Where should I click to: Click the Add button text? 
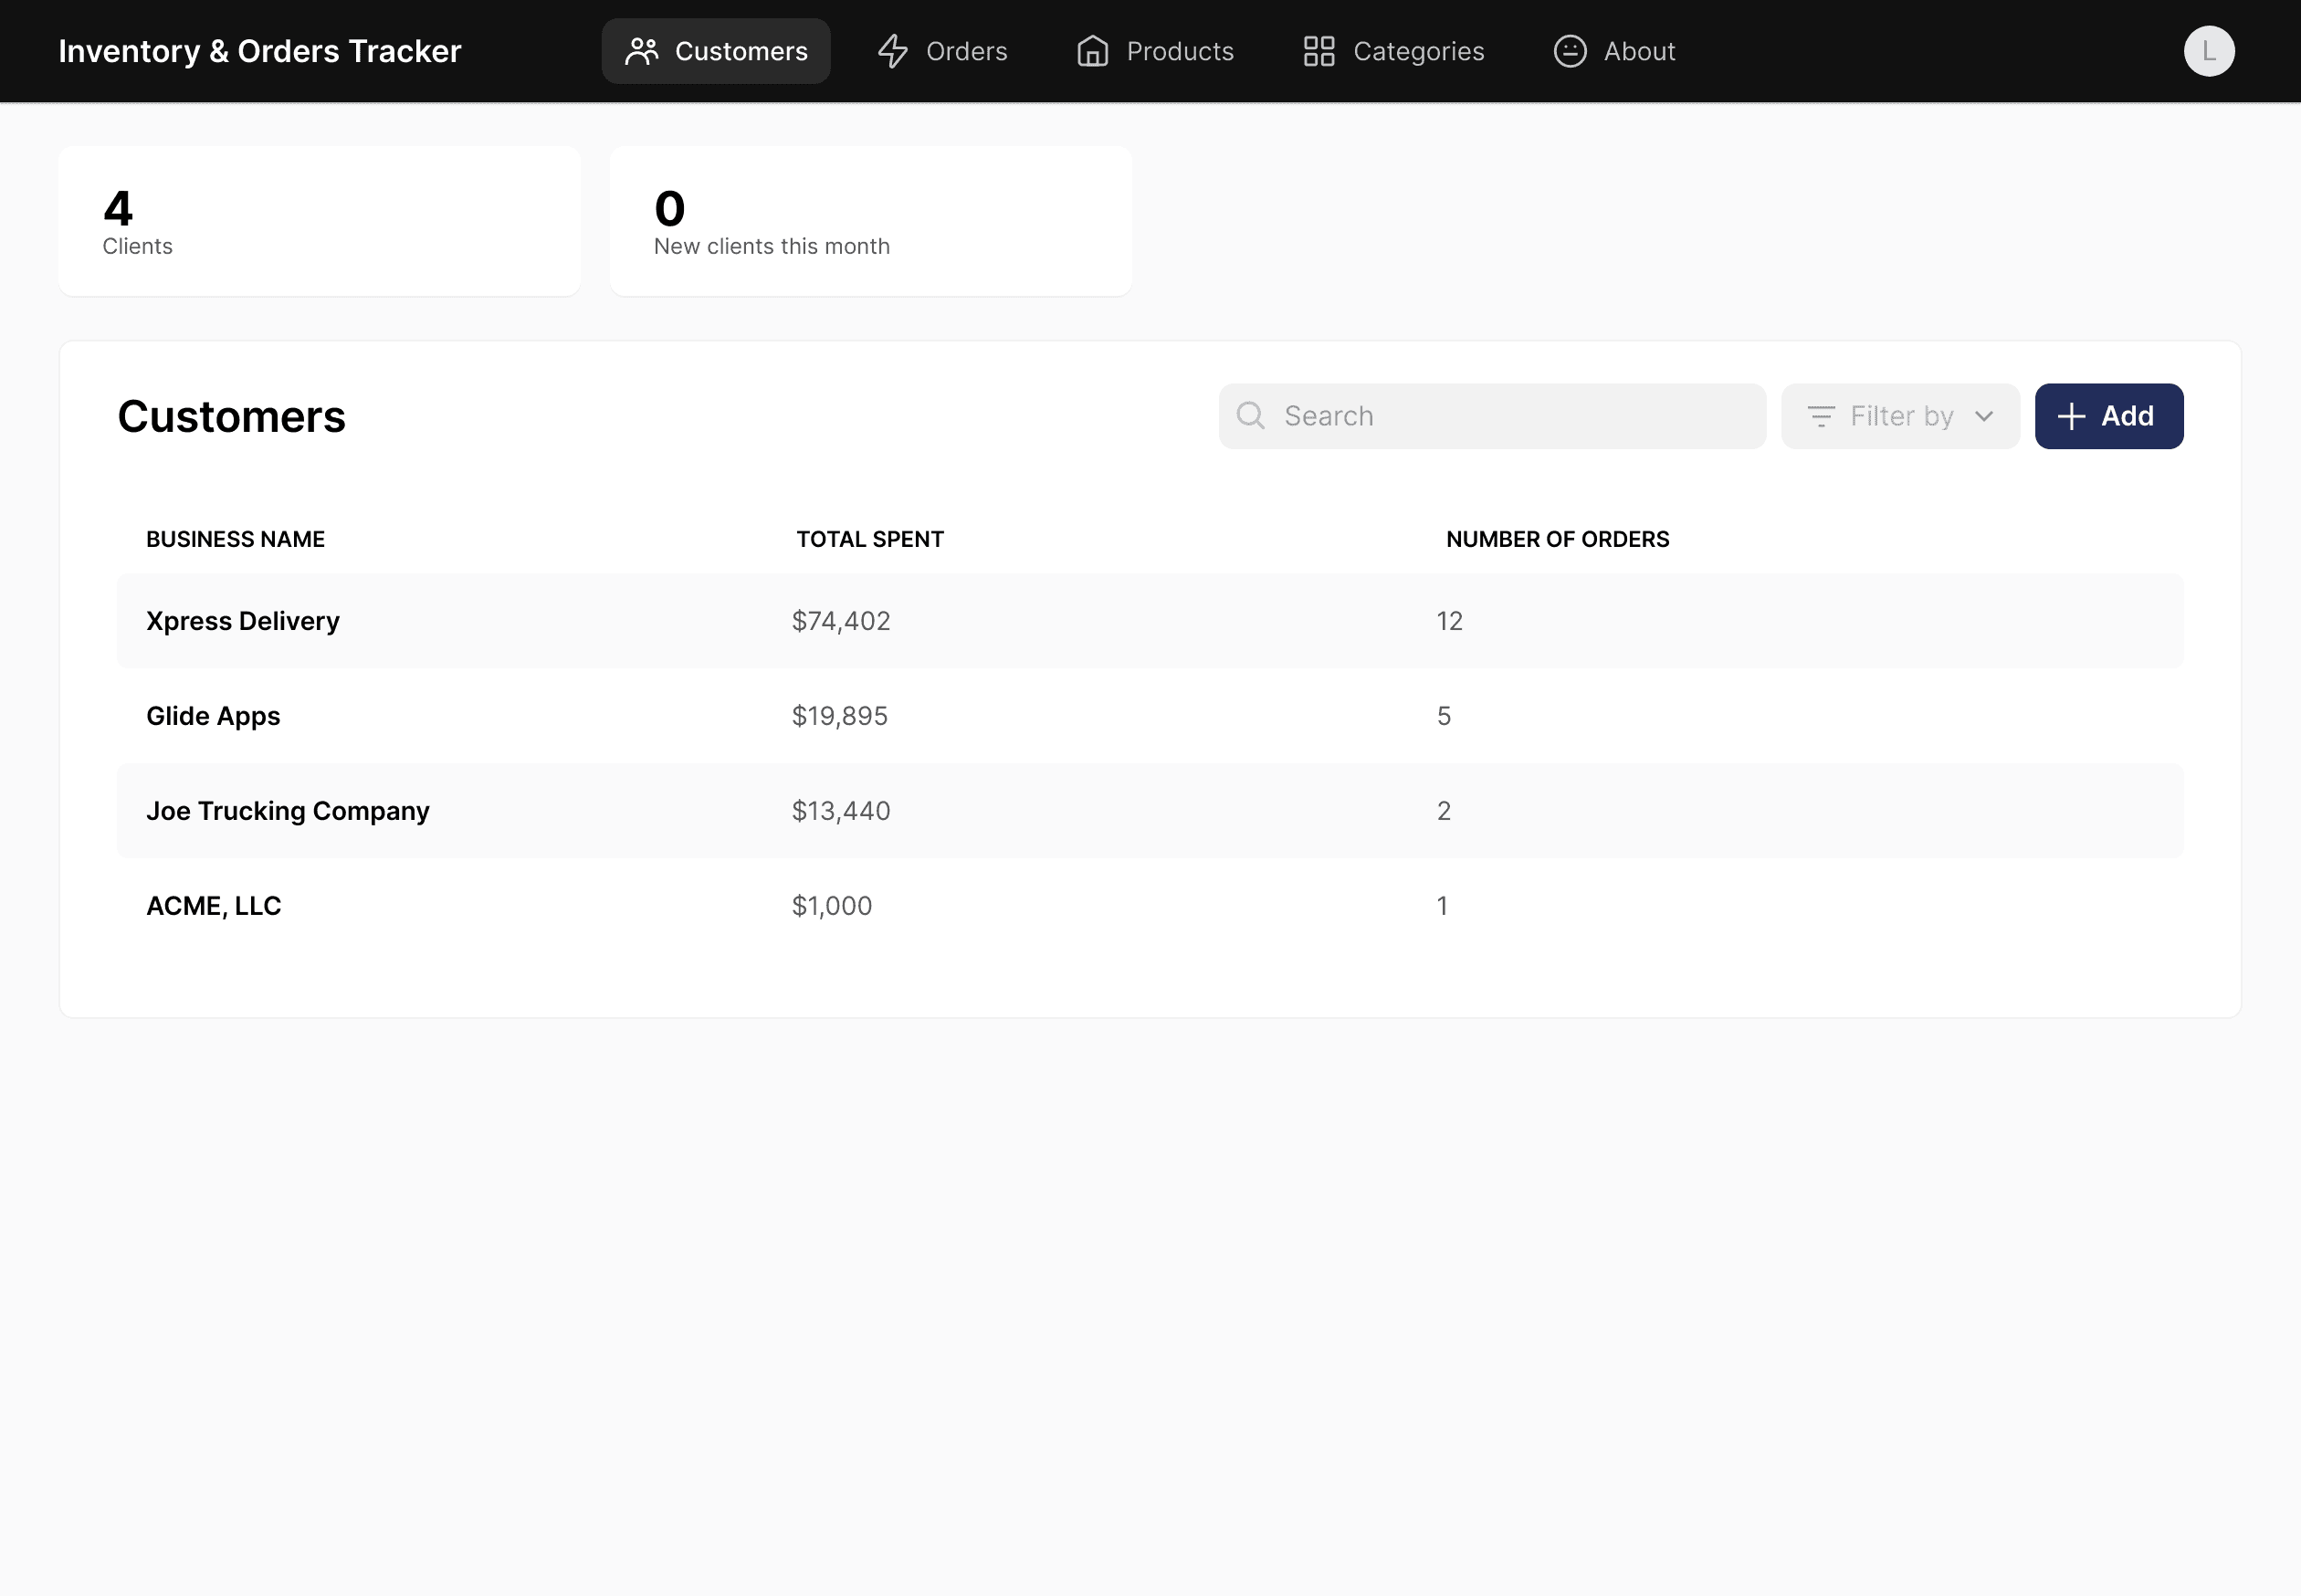click(2127, 416)
